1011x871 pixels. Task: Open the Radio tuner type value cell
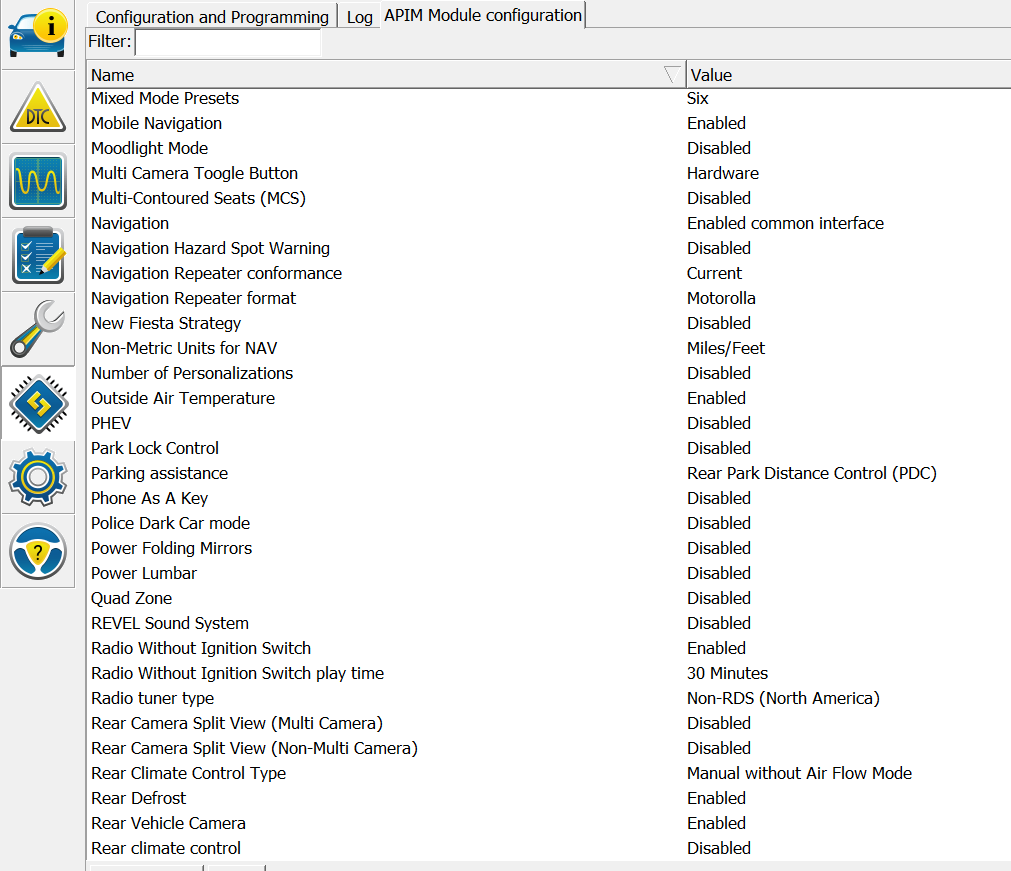point(783,698)
